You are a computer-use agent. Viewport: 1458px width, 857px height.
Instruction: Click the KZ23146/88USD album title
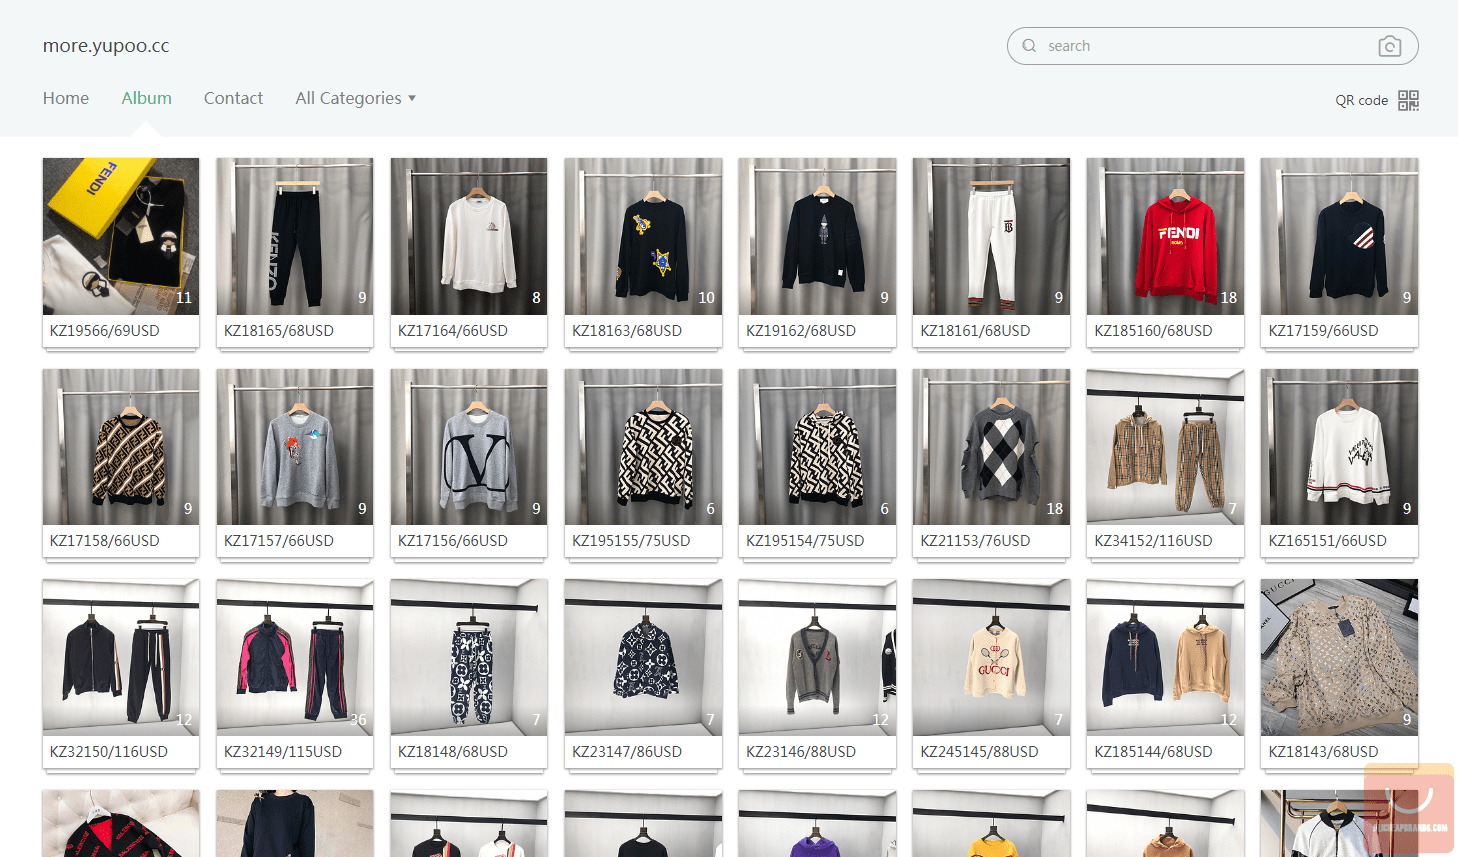(801, 752)
